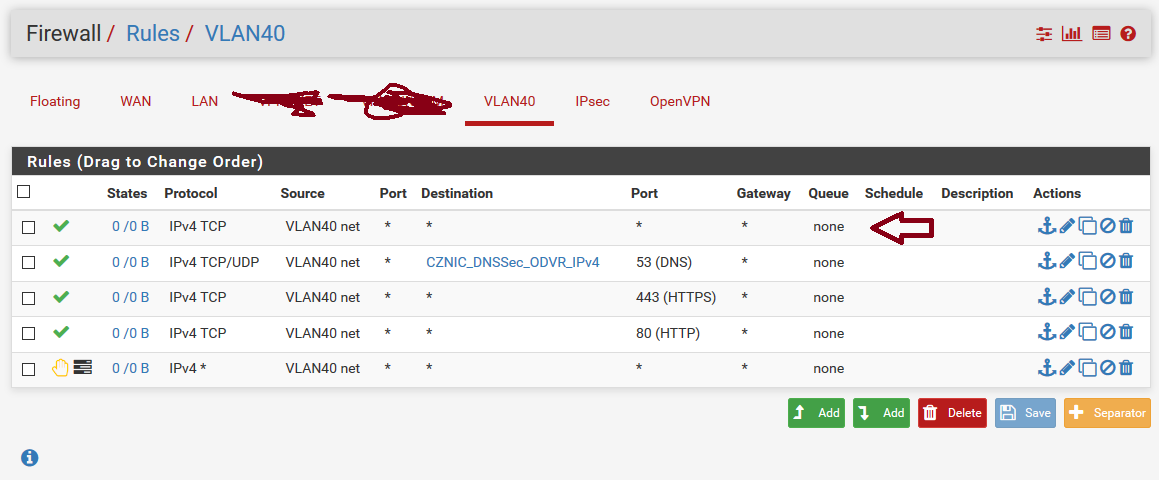
Task: Open the related log entries icon
Action: click(1101, 33)
